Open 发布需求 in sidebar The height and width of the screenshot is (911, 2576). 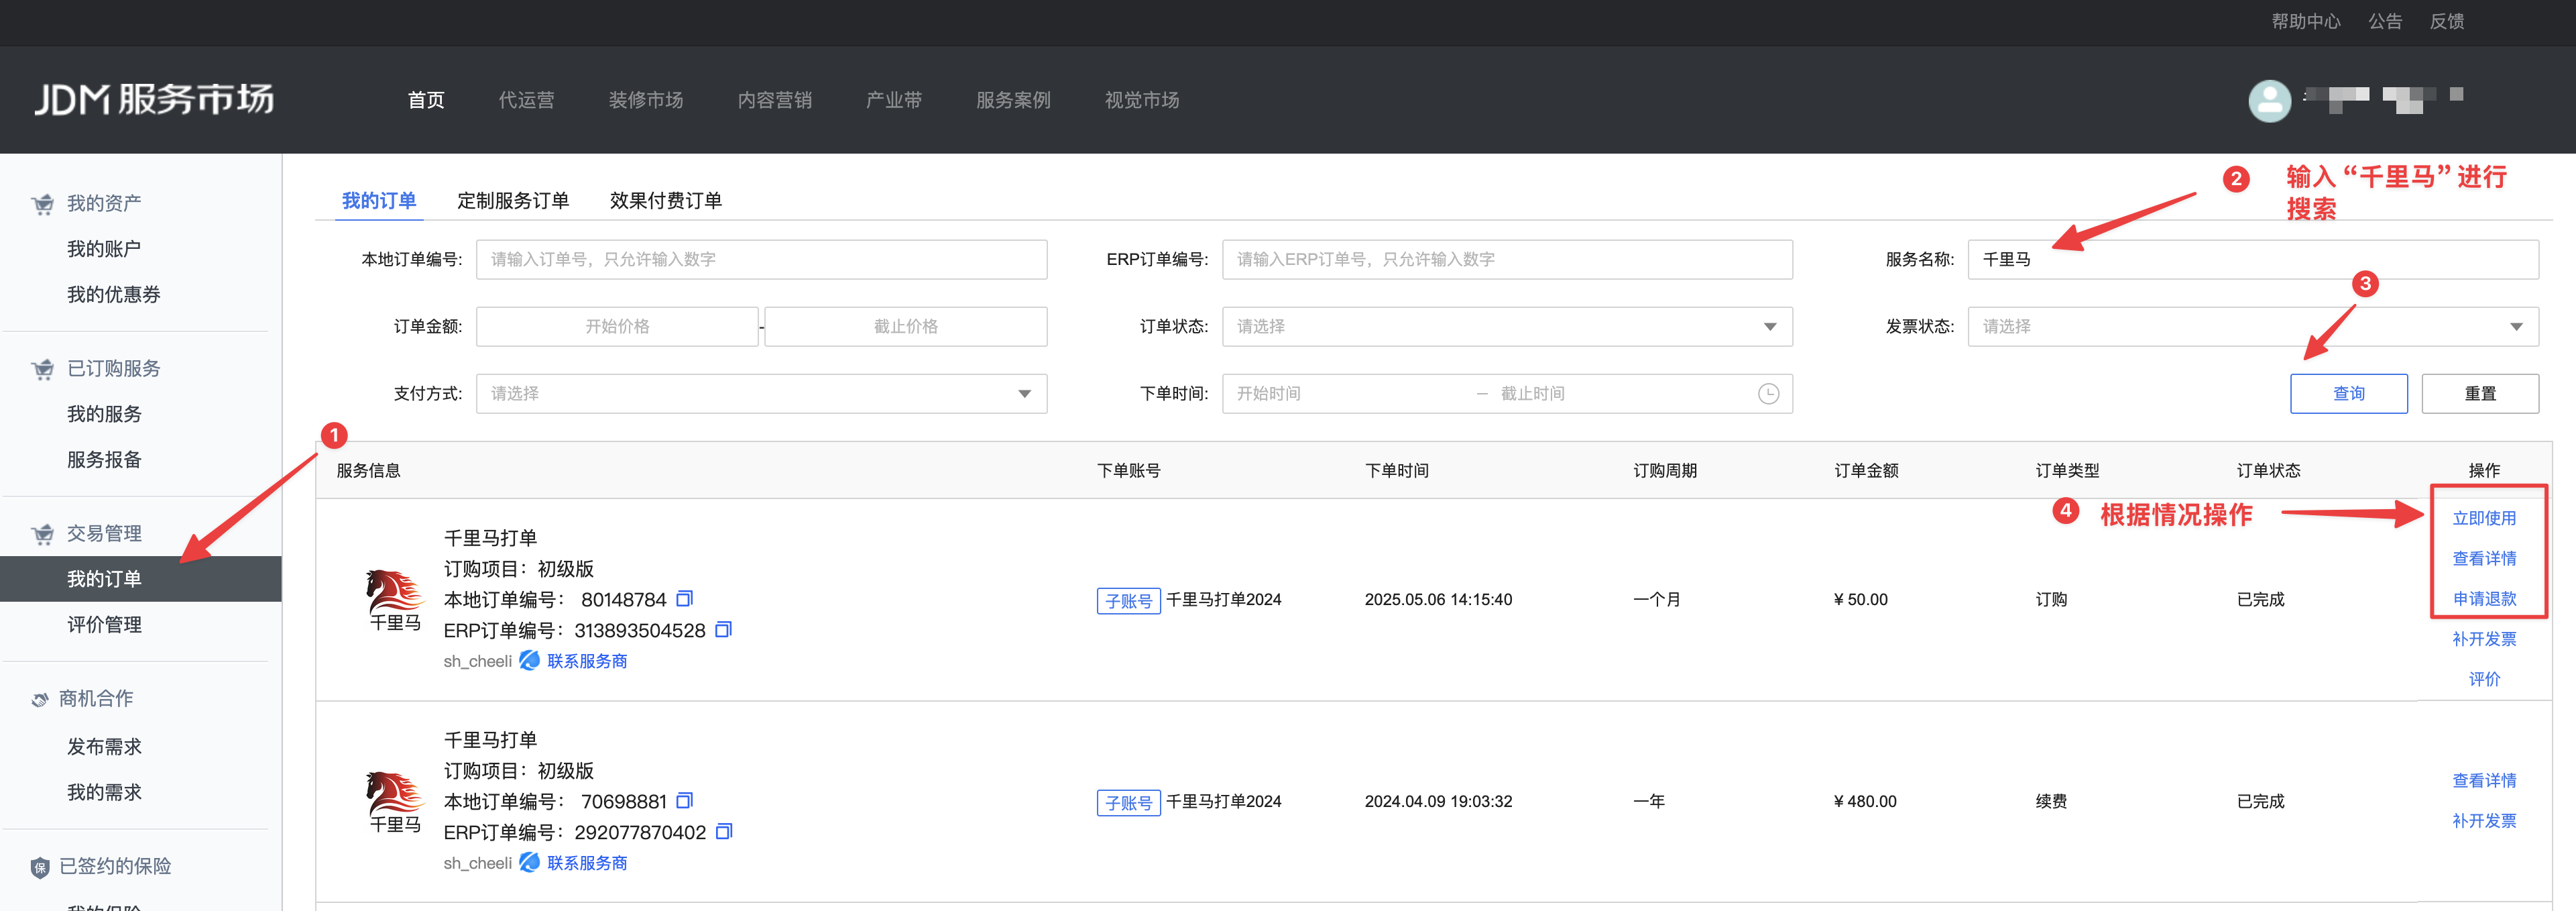coord(104,747)
